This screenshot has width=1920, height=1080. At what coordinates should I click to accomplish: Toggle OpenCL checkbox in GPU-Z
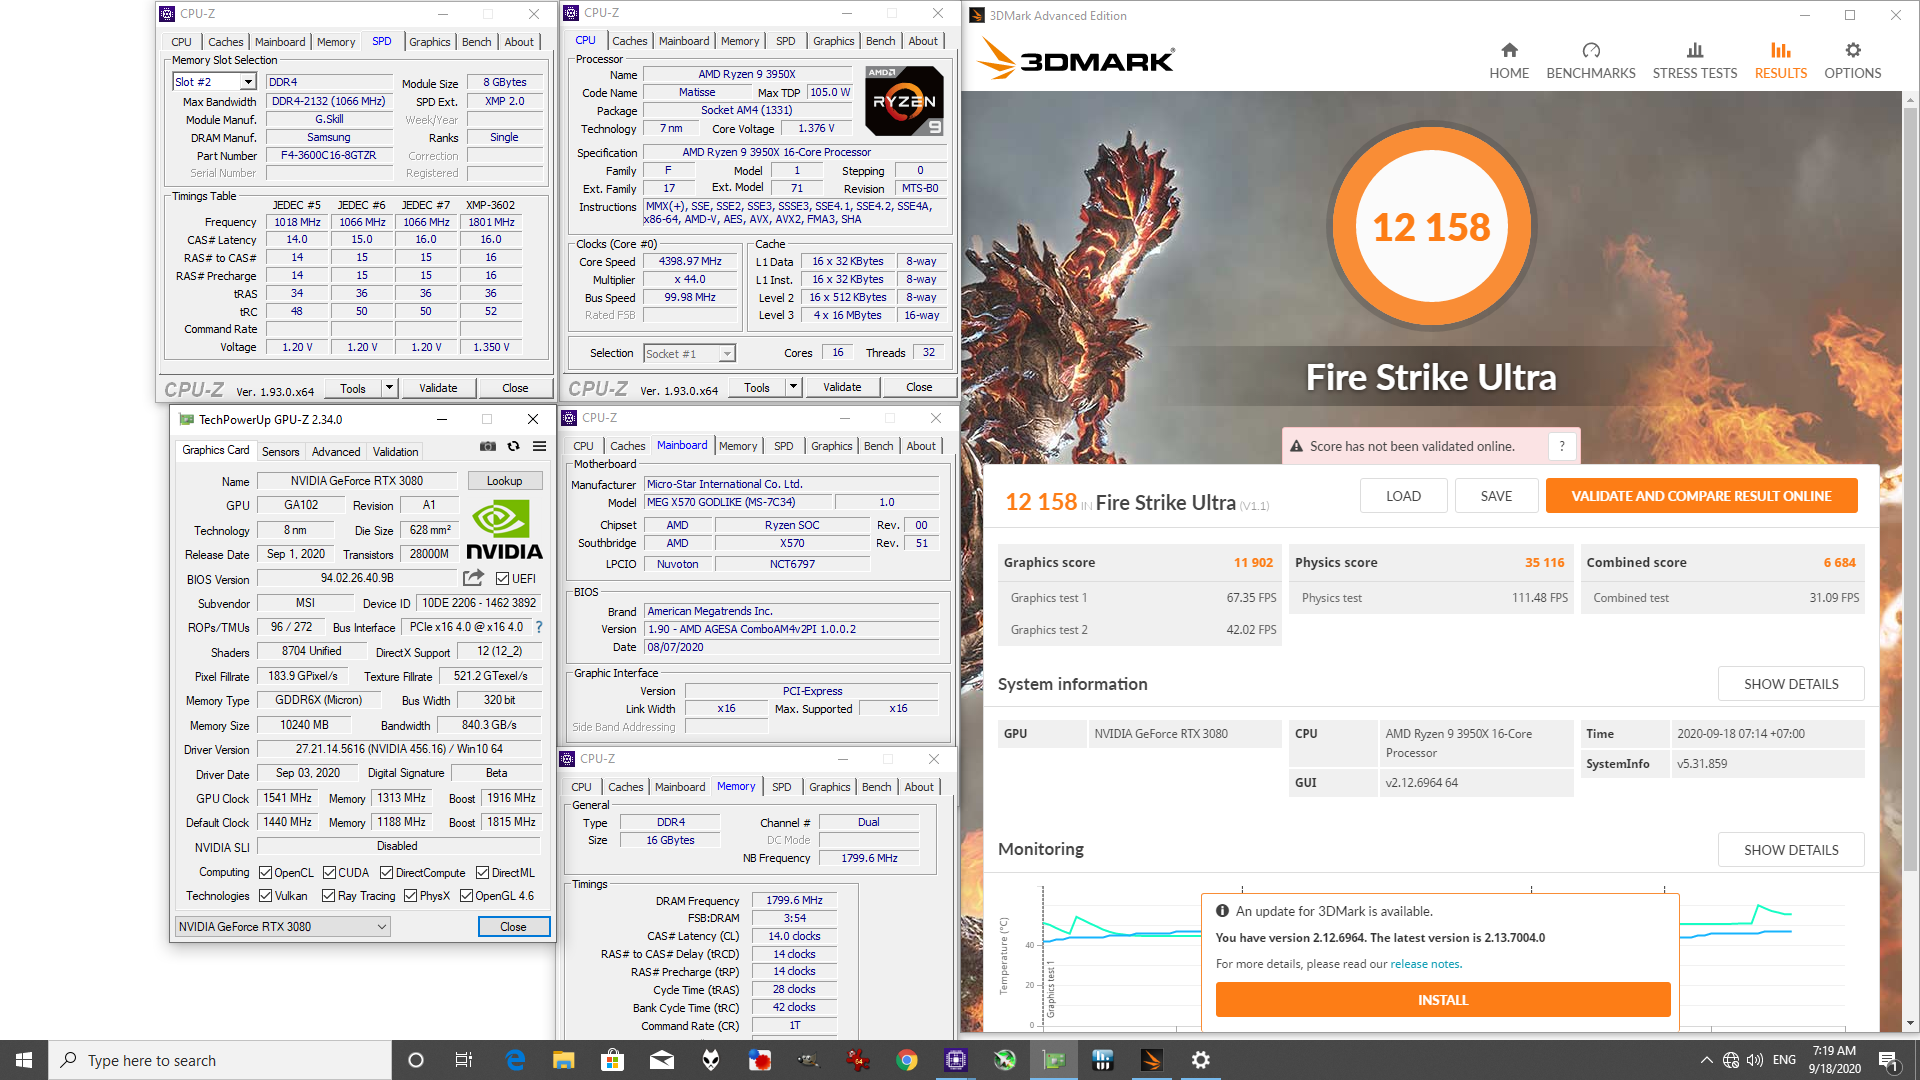coord(265,872)
